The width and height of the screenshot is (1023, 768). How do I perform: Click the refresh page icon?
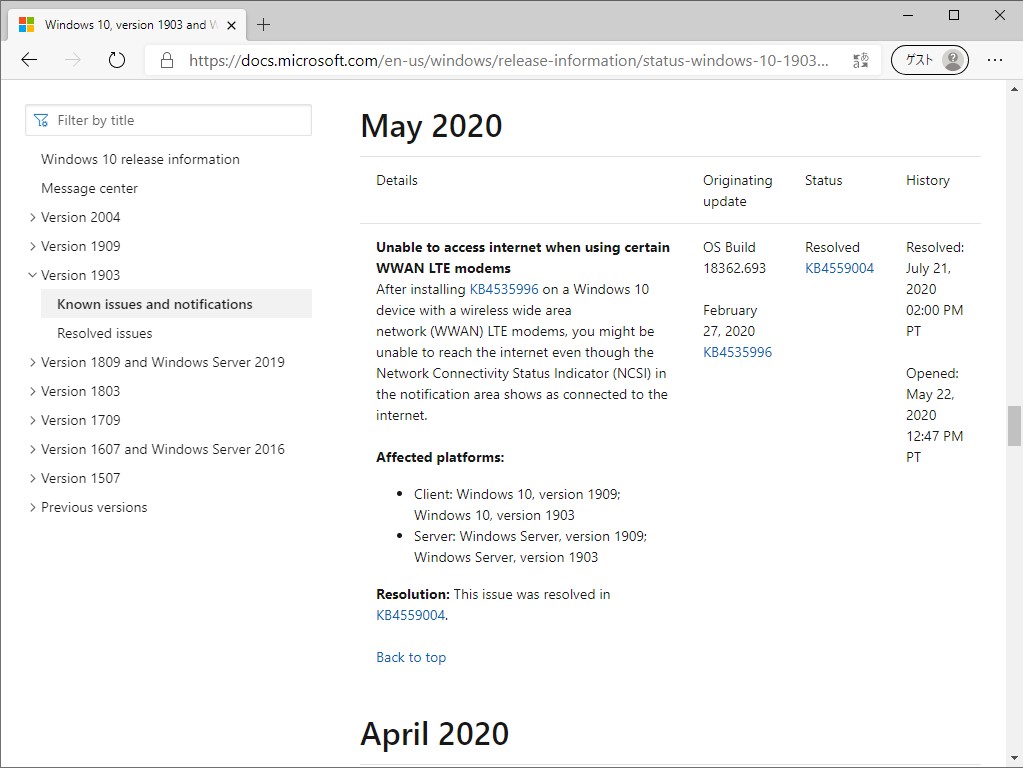click(117, 60)
